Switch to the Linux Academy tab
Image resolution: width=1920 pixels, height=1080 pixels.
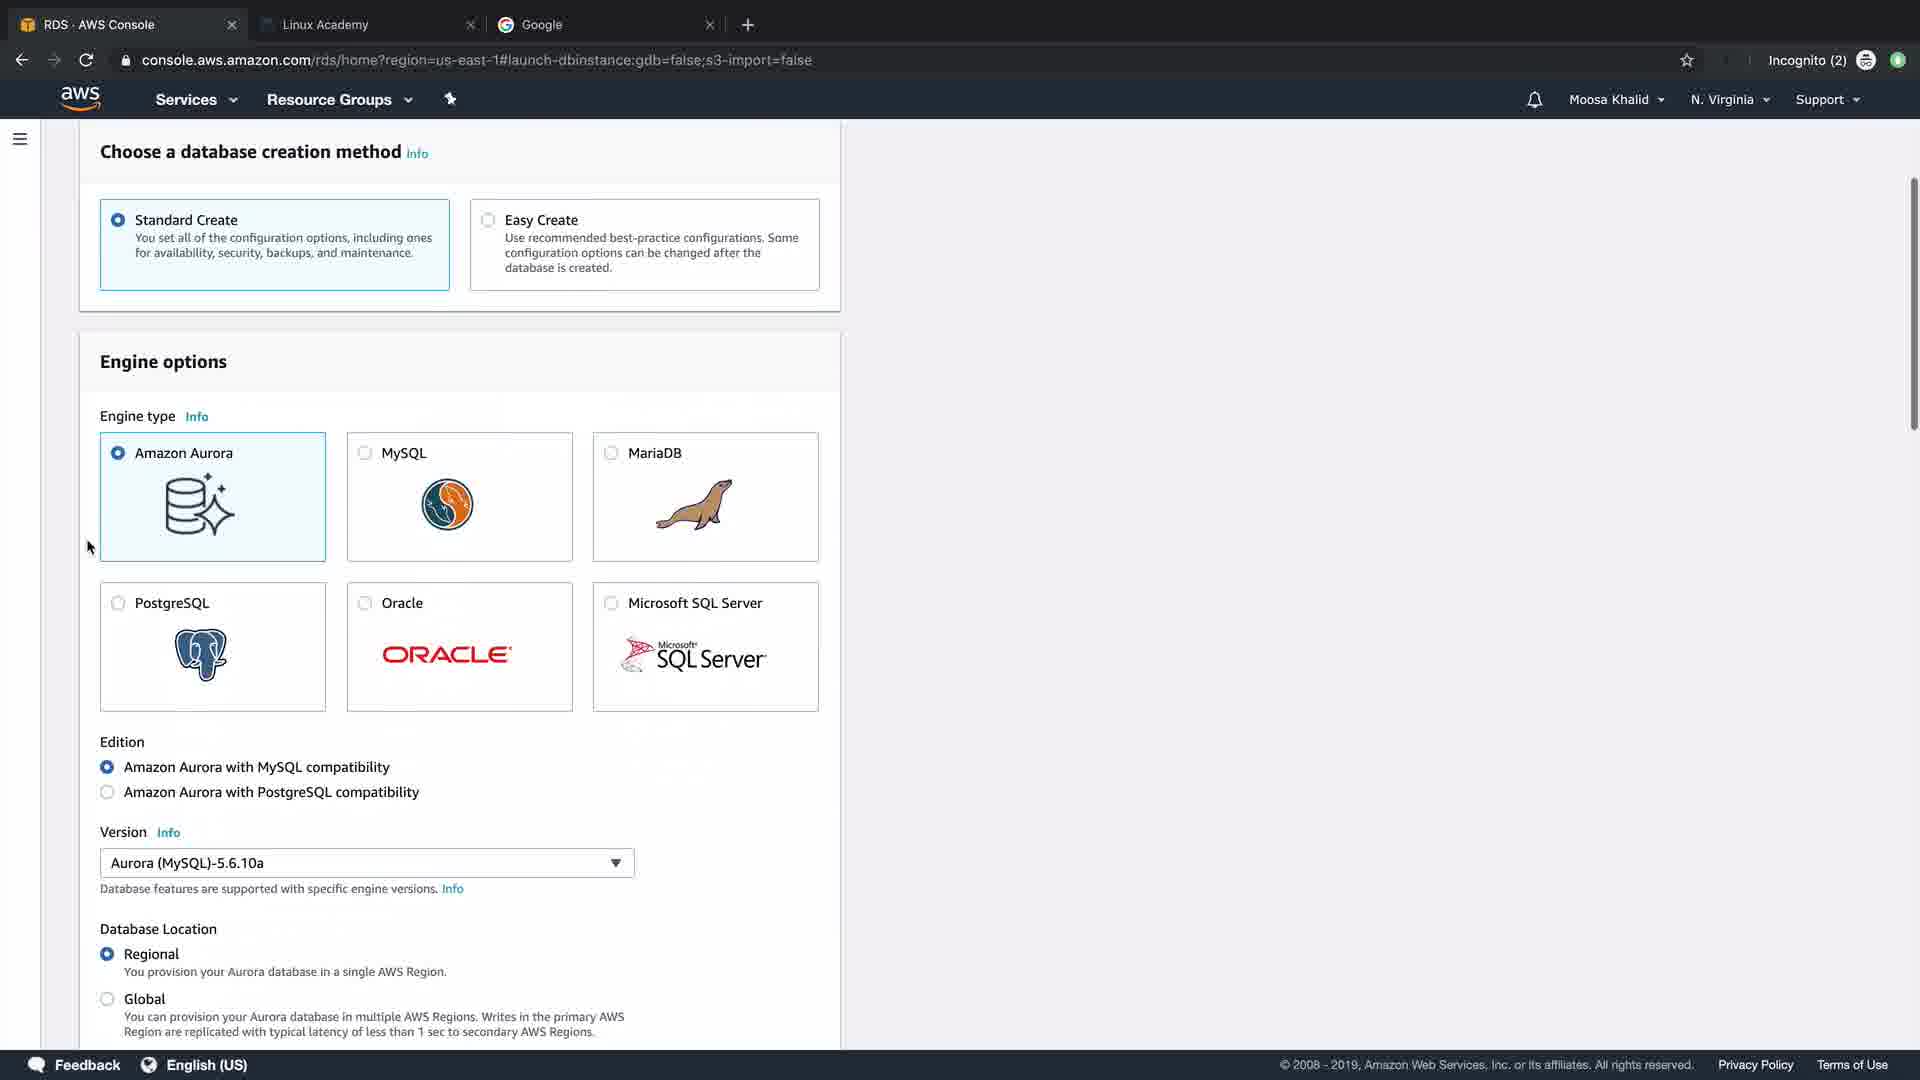pyautogui.click(x=325, y=25)
